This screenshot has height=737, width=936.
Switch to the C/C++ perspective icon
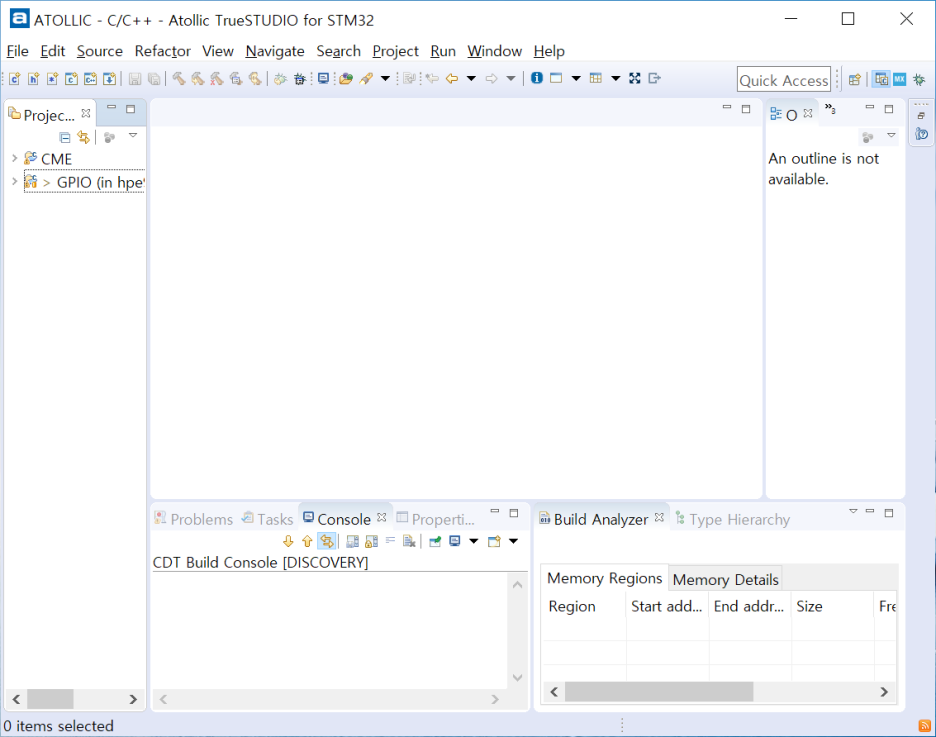pos(881,79)
